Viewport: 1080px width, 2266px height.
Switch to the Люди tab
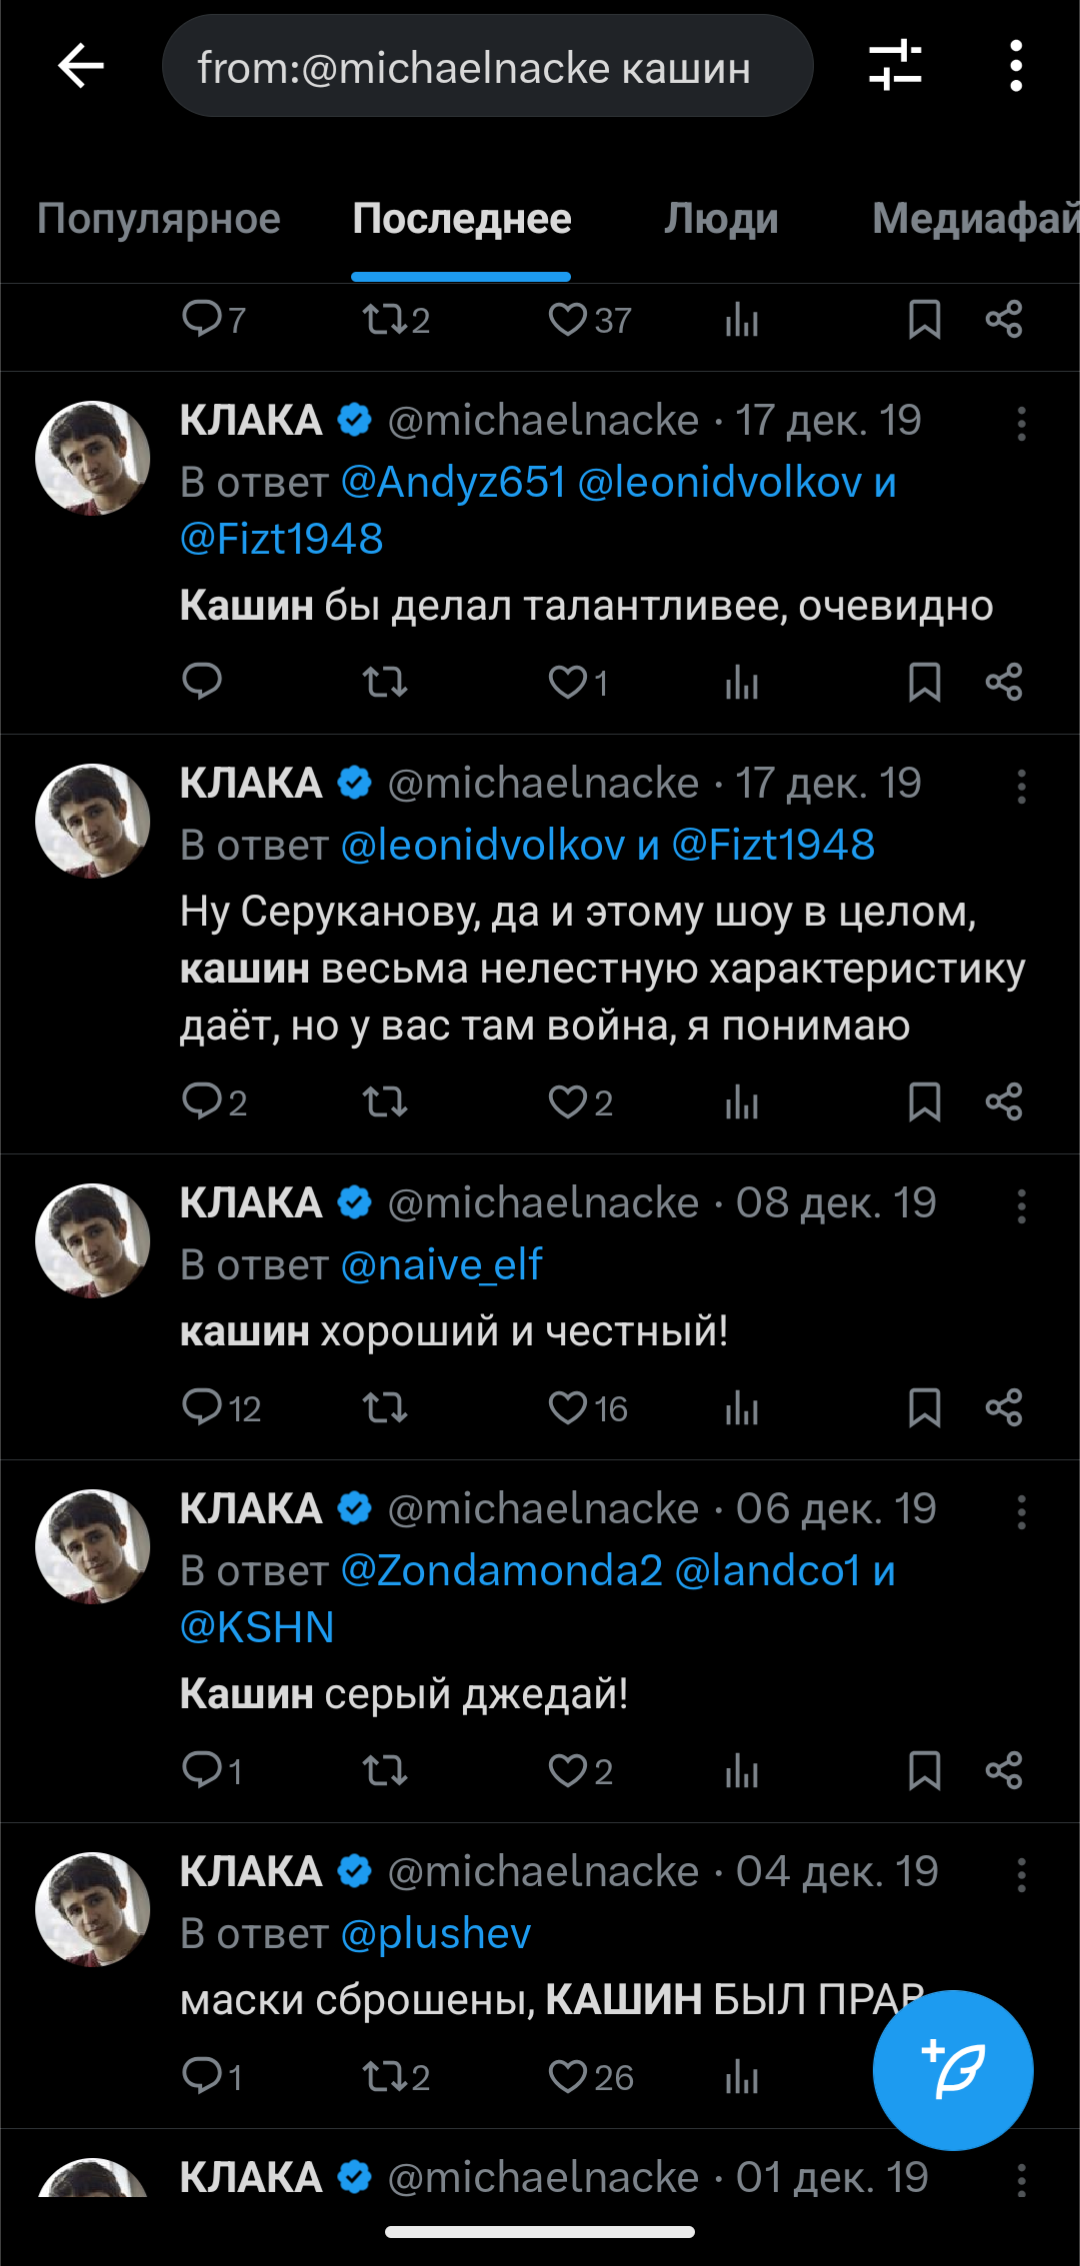[x=721, y=219]
